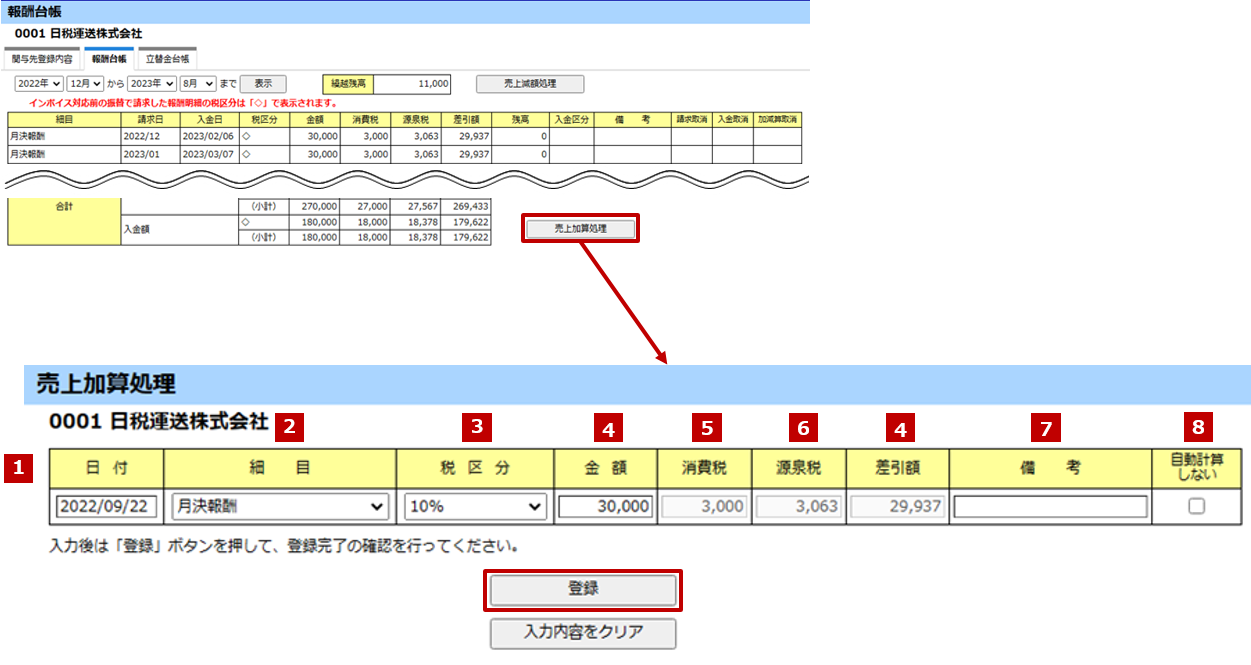Screen dimensions: 1251x665
Task: Click the empty 備考 text field
Action: (x=1050, y=507)
